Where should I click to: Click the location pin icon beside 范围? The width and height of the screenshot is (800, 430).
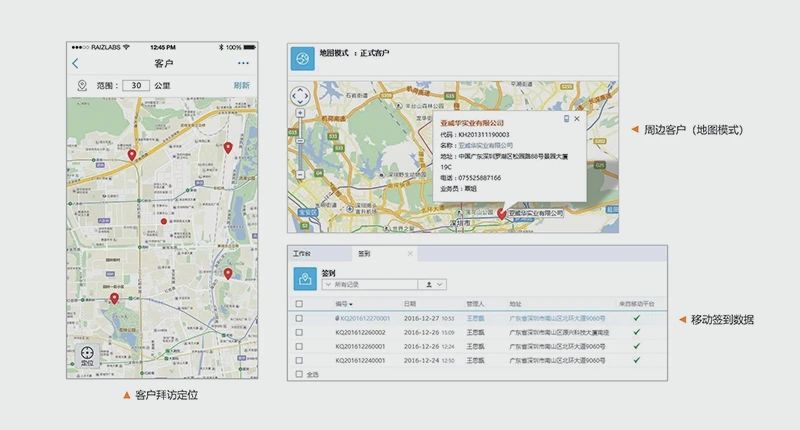point(82,86)
